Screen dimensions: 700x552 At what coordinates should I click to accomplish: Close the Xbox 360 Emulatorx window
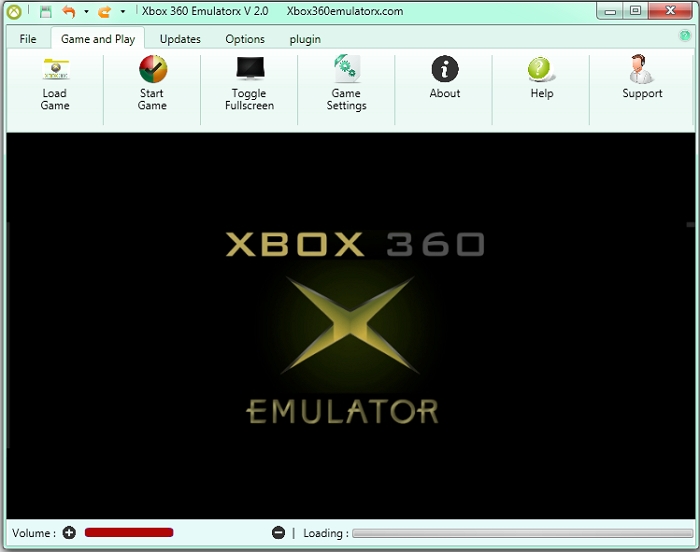670,11
